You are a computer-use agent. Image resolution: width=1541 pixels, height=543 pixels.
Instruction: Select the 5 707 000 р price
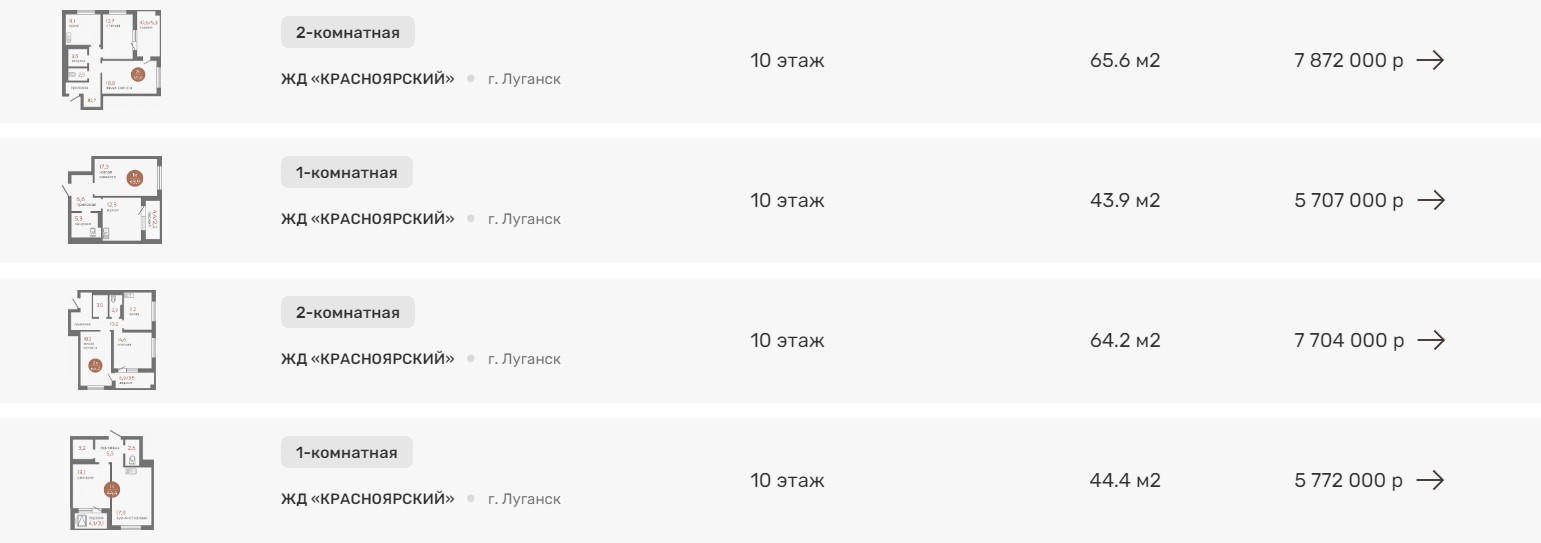click(x=1348, y=201)
